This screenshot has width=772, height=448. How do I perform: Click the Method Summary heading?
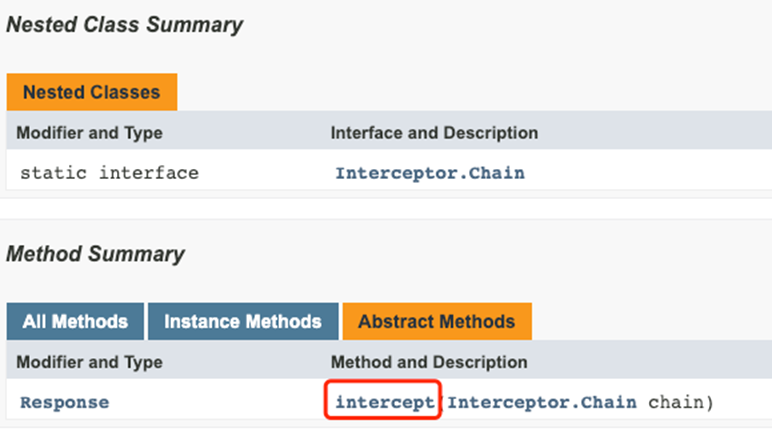tap(95, 254)
